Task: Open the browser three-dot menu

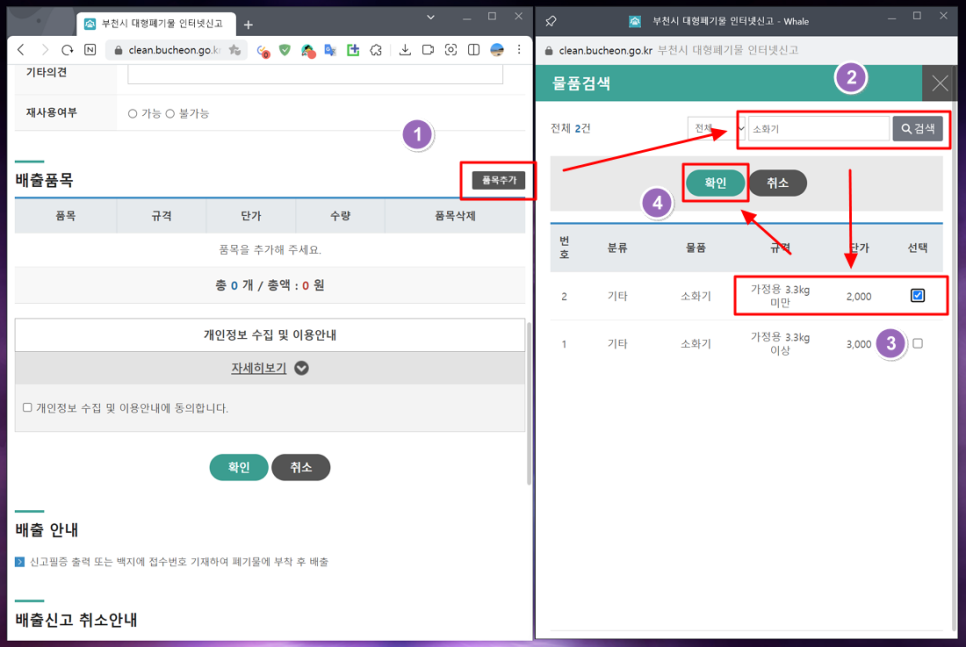Action: (519, 50)
